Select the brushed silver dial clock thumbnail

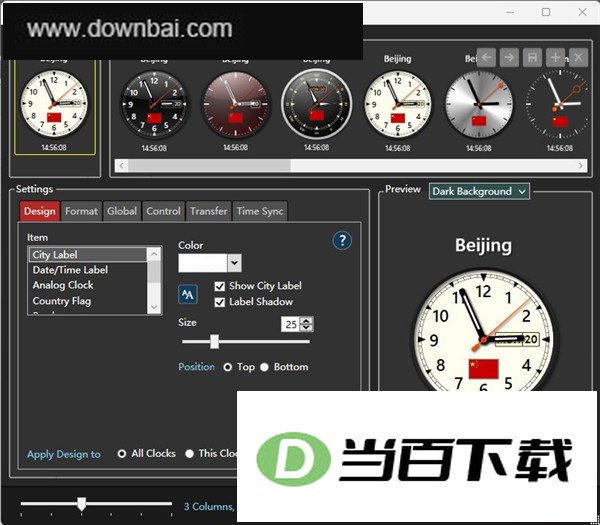(479, 104)
